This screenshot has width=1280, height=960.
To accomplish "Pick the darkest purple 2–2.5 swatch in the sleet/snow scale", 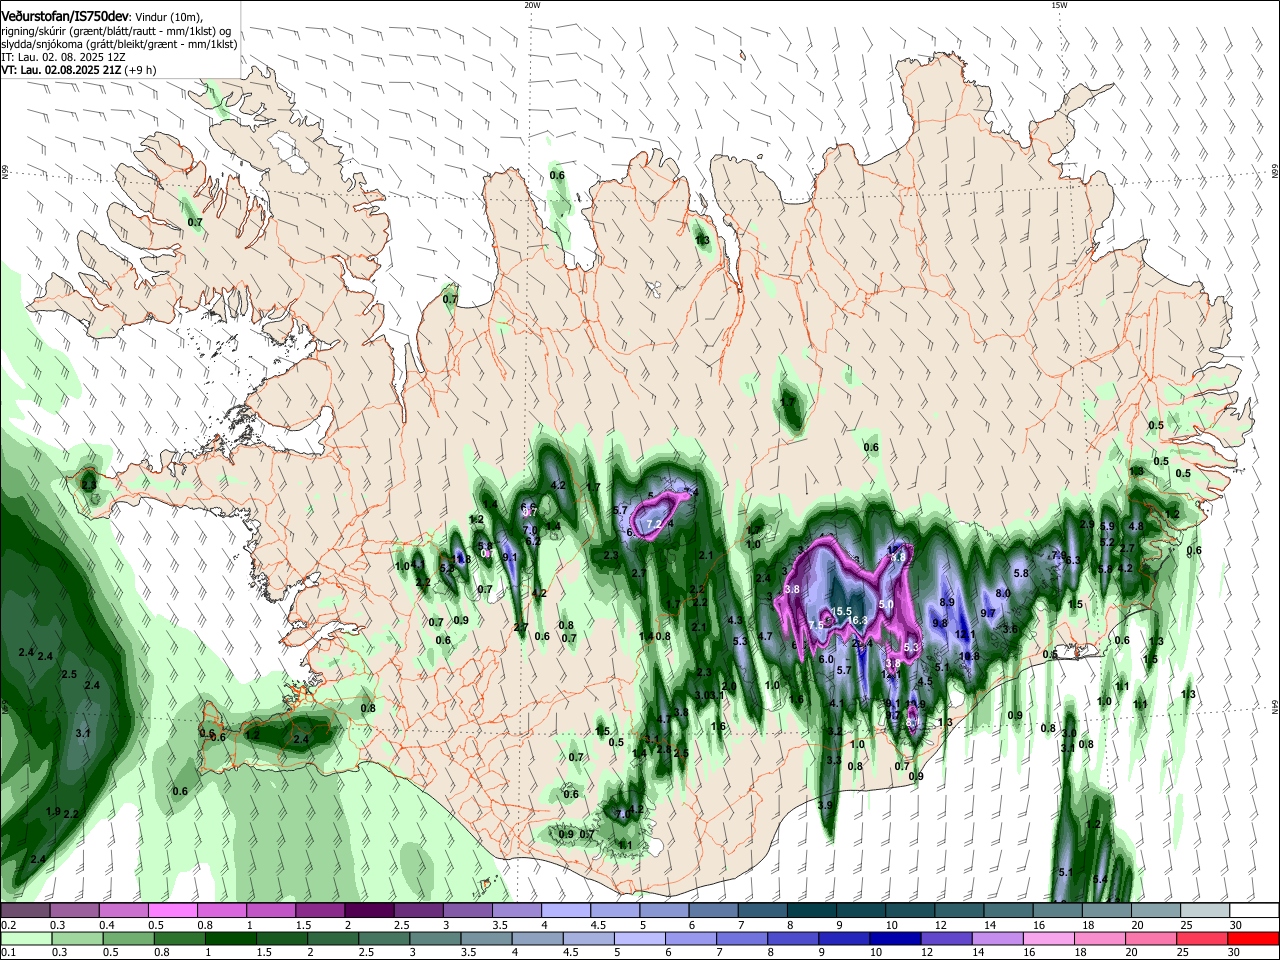I will click(369, 911).
